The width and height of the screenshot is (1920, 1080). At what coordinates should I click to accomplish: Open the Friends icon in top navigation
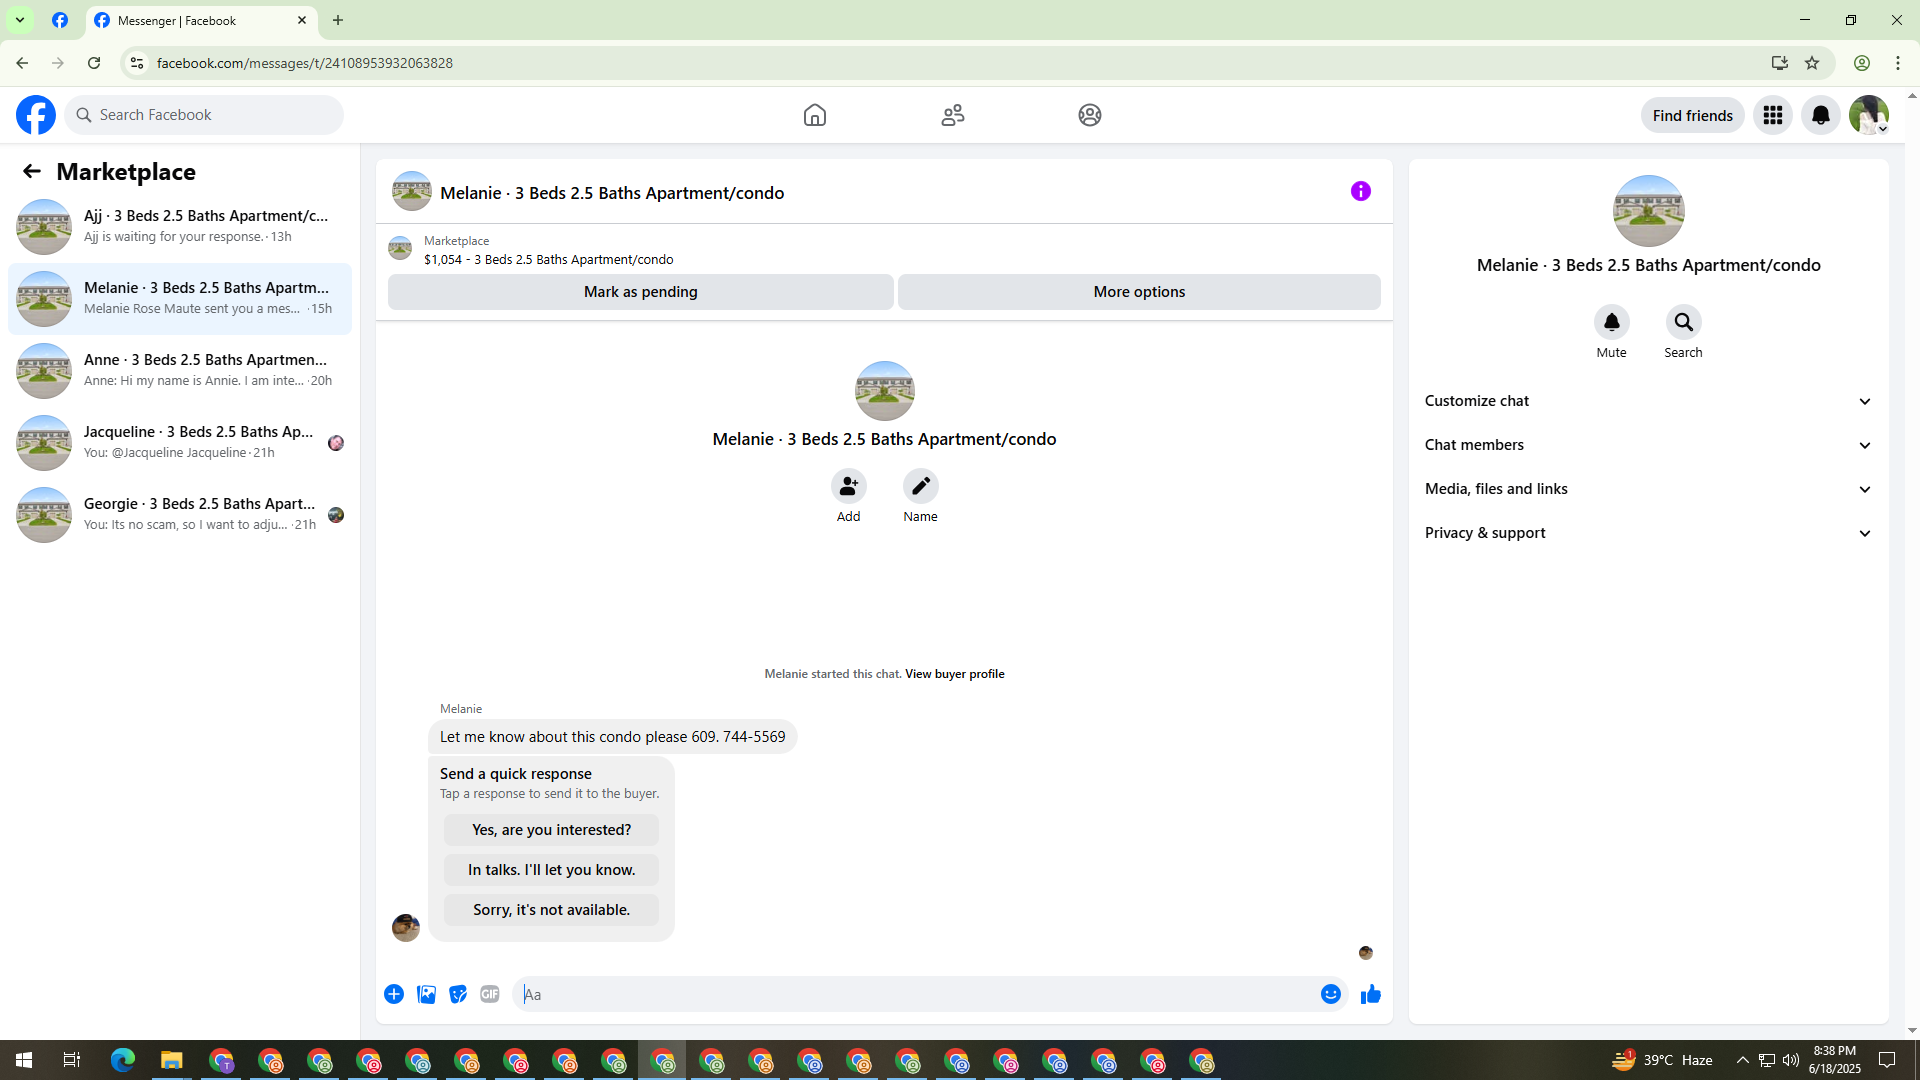953,115
